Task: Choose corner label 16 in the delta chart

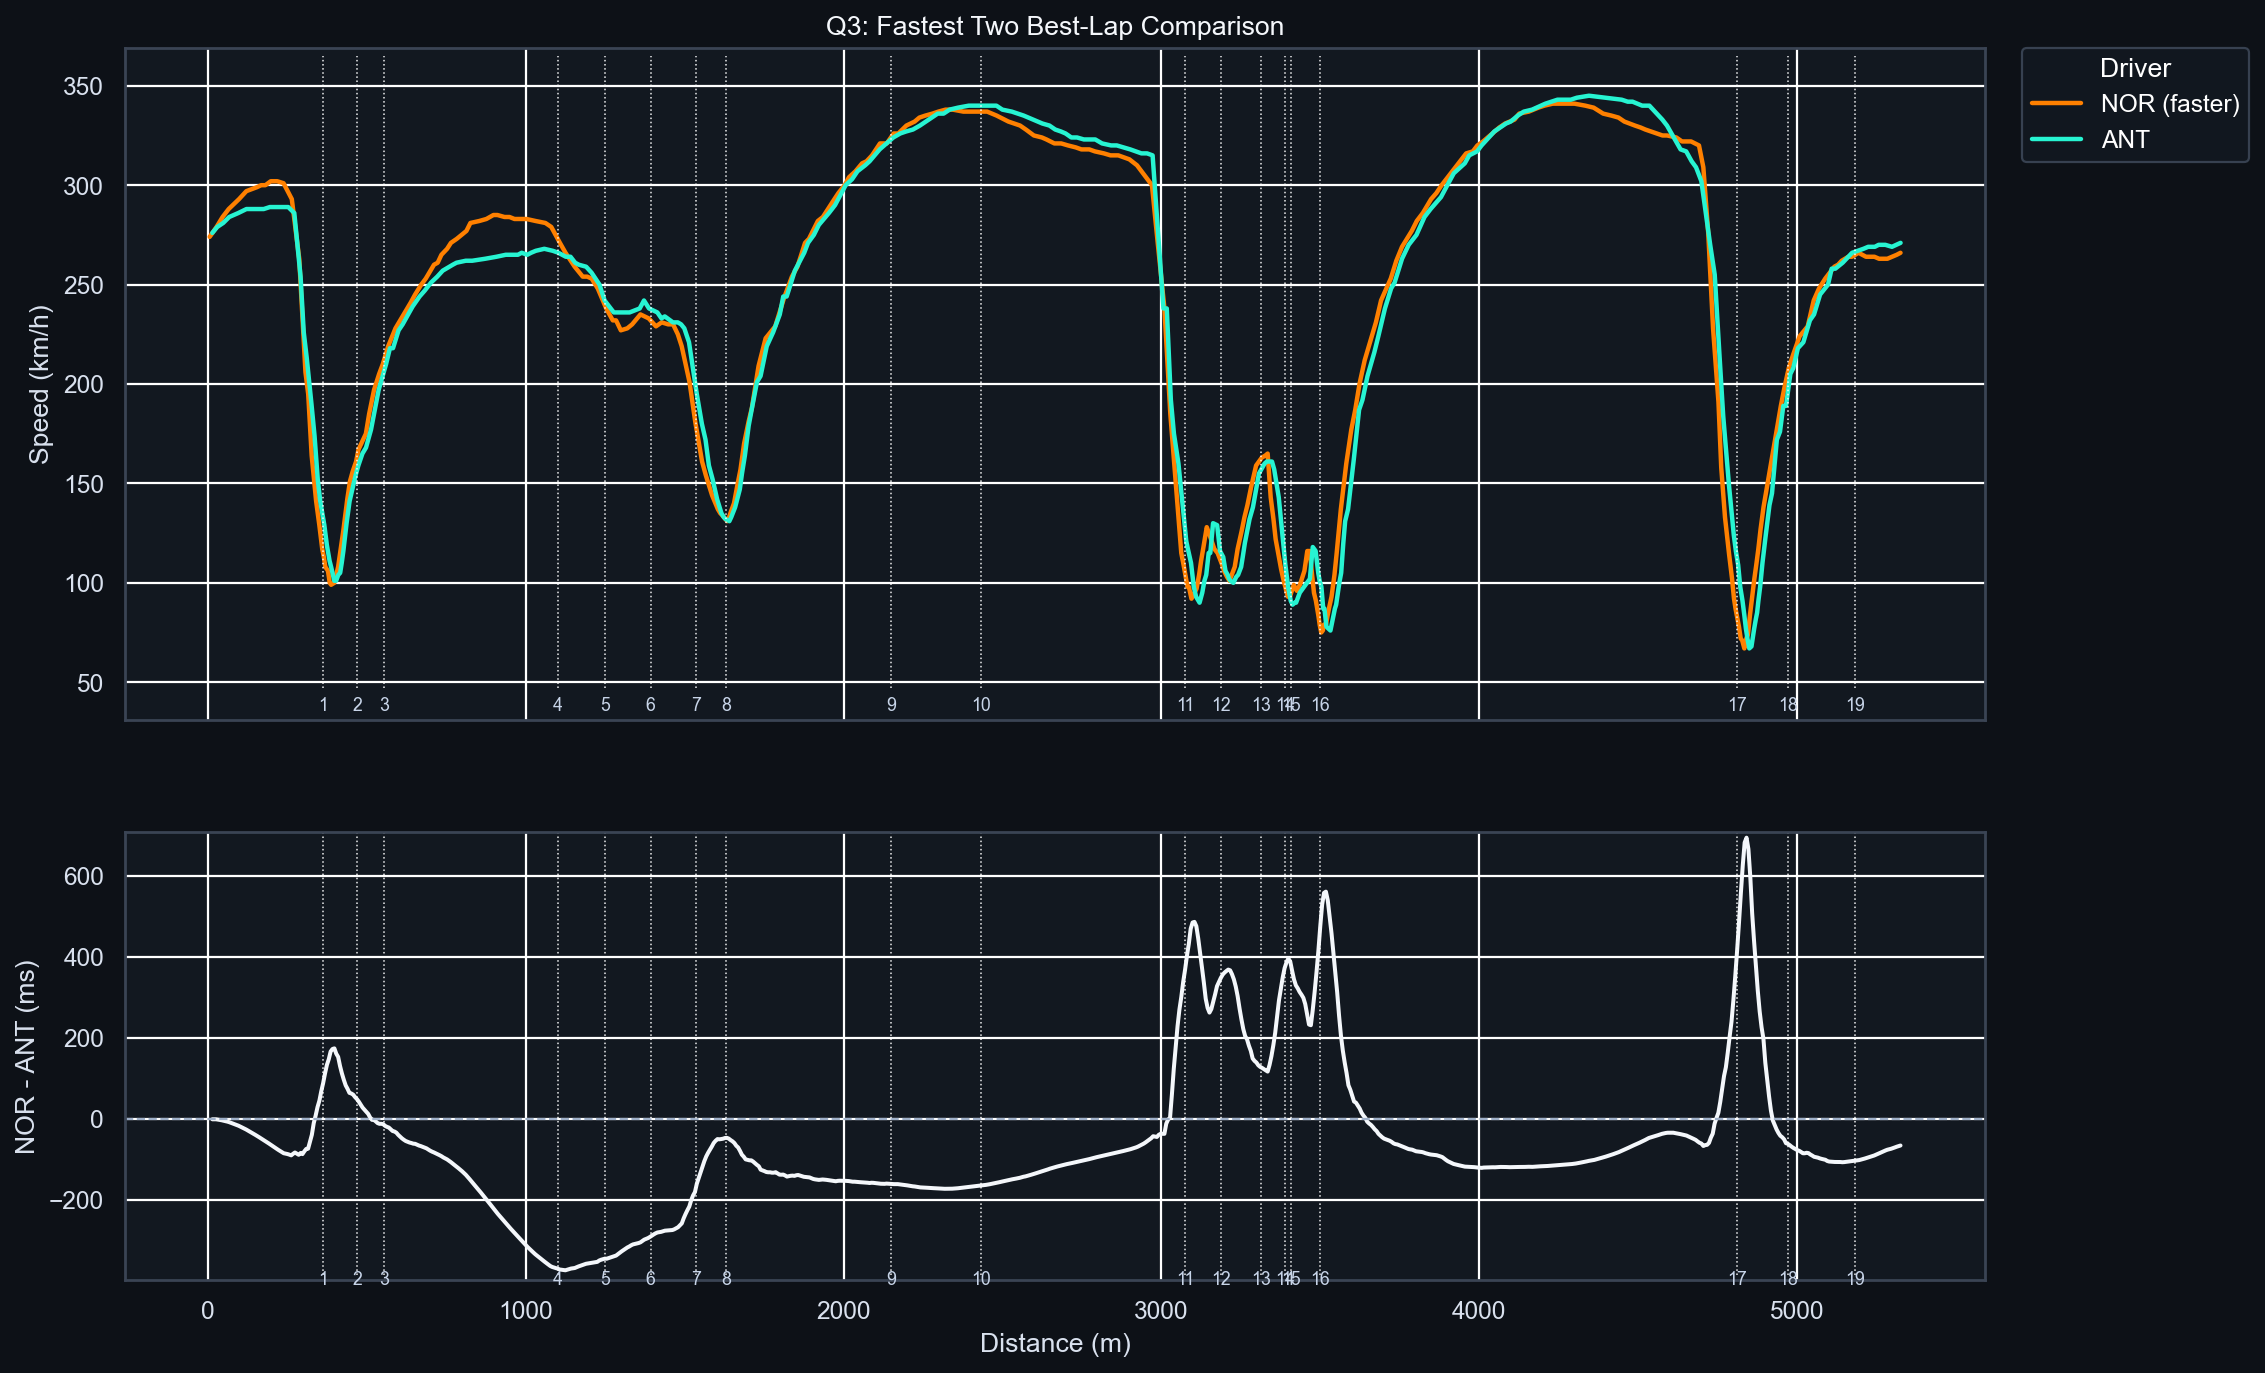Action: point(1321,1279)
